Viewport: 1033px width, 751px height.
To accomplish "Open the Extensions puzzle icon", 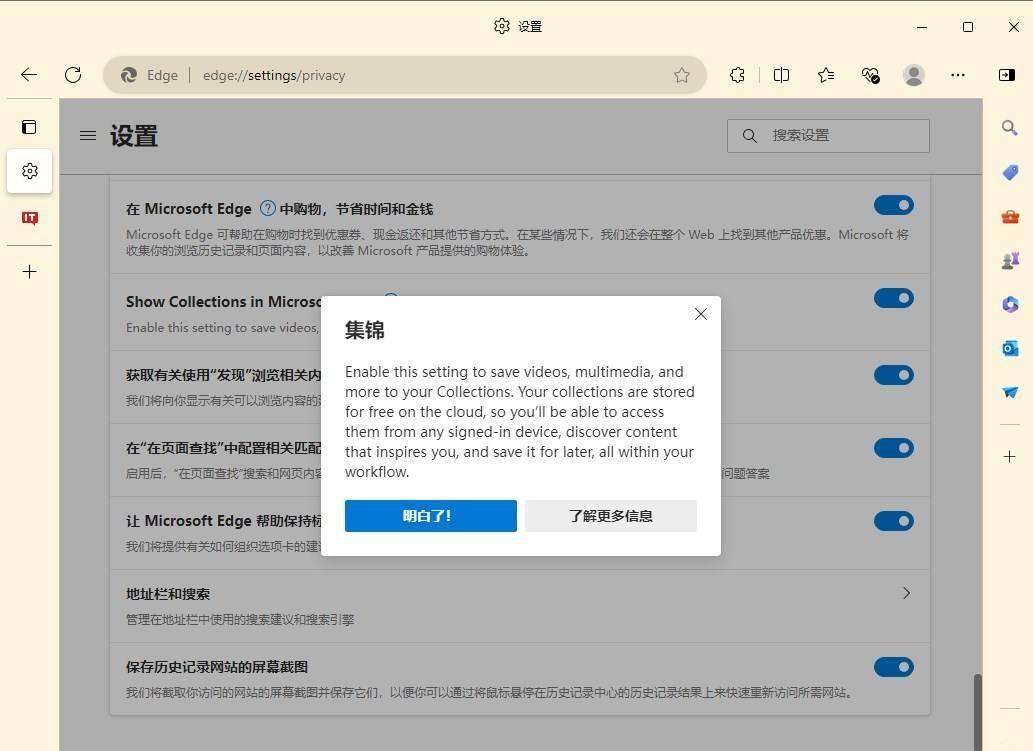I will pos(737,75).
